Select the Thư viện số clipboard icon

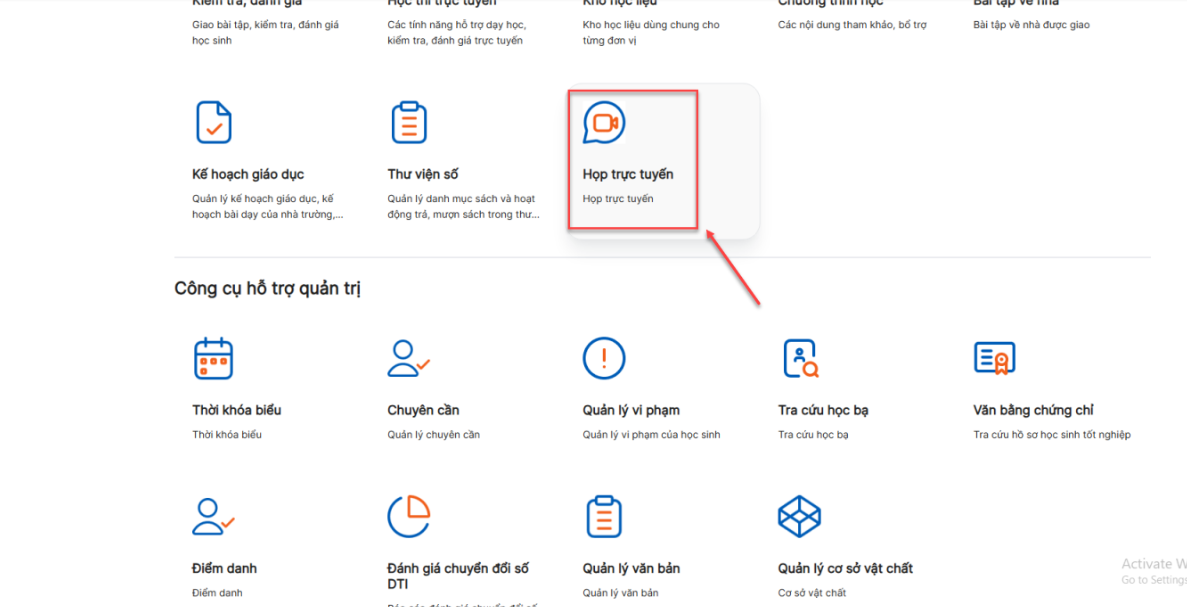point(408,123)
